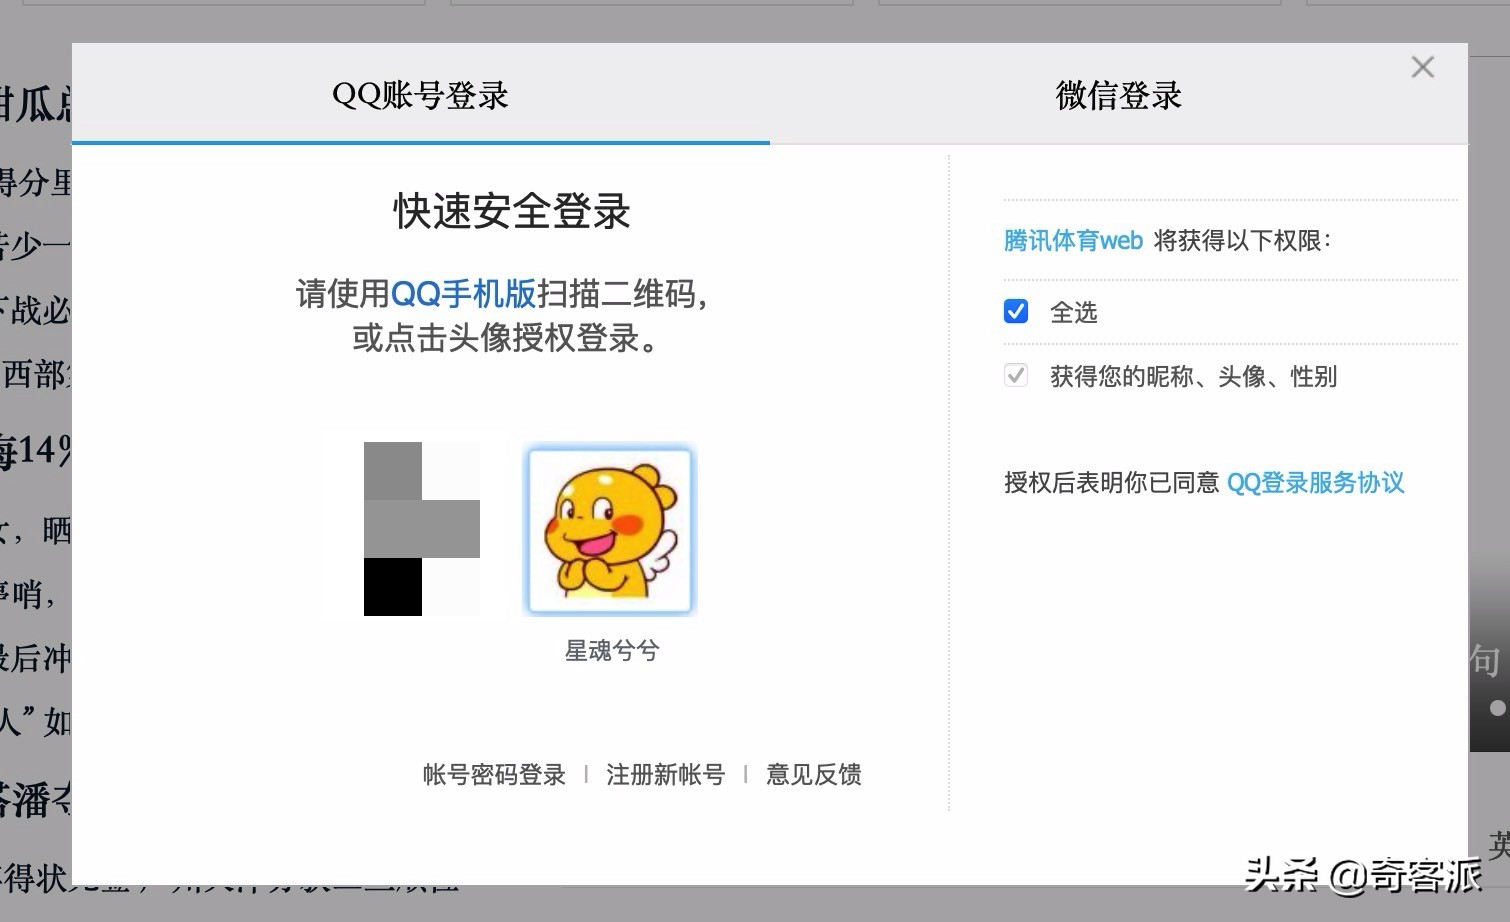Open 意见反馈 feedback link
Viewport: 1510px width, 922px height.
pyautogui.click(x=813, y=774)
